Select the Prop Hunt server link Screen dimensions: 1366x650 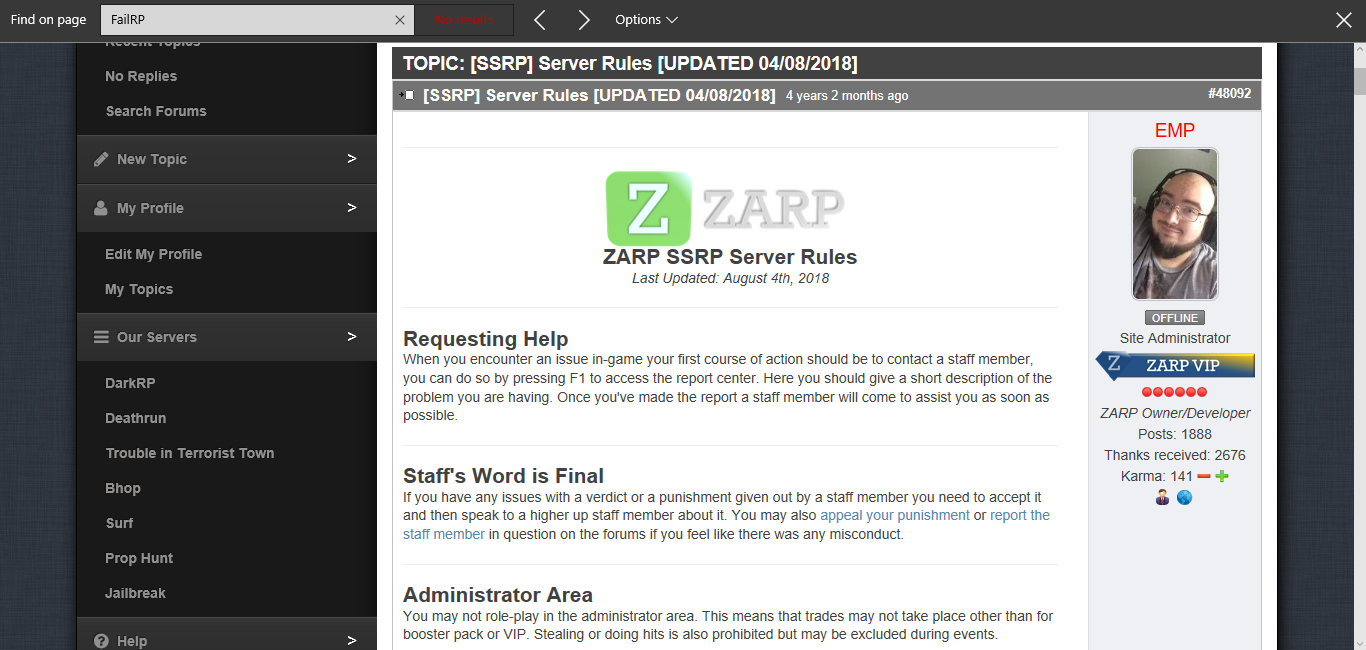pyautogui.click(x=139, y=558)
